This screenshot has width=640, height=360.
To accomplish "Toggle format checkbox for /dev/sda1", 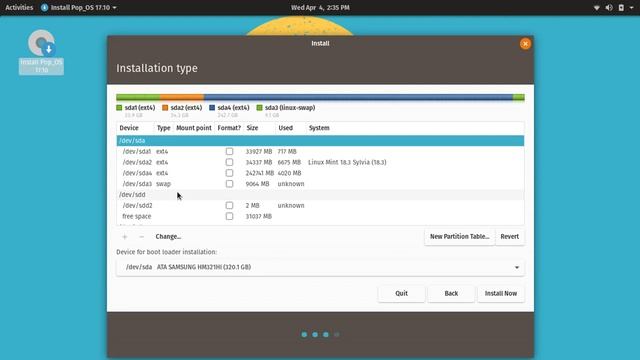I will pos(229,151).
